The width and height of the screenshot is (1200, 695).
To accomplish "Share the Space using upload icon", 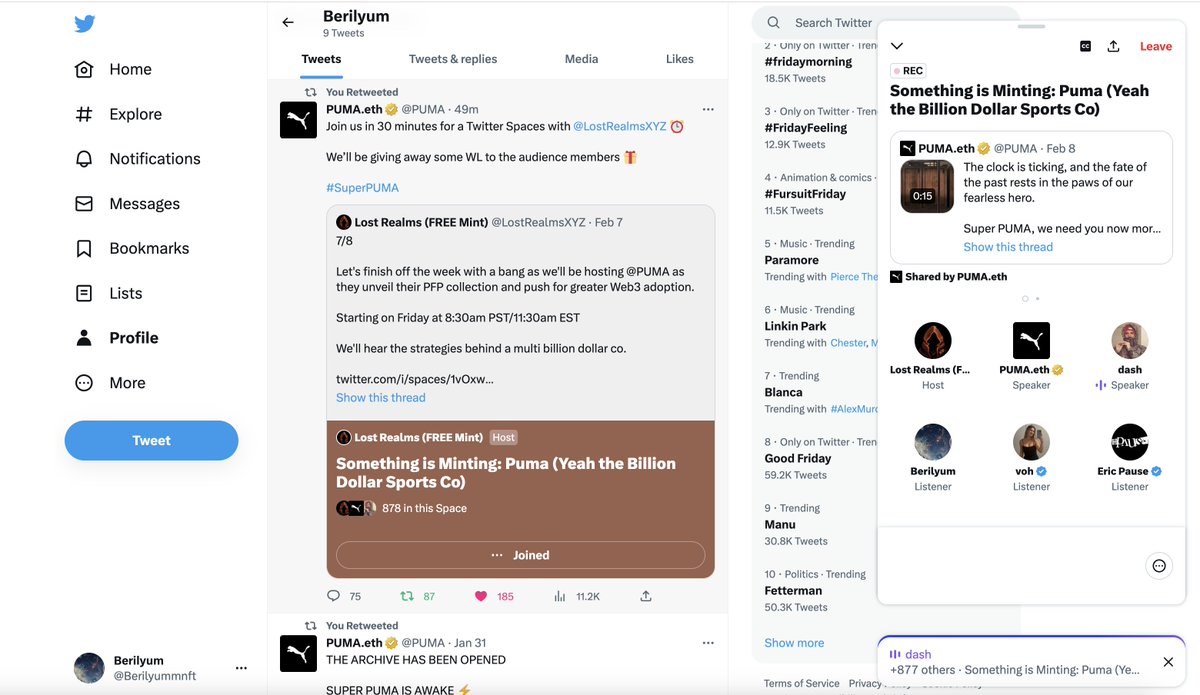I will coord(1114,46).
